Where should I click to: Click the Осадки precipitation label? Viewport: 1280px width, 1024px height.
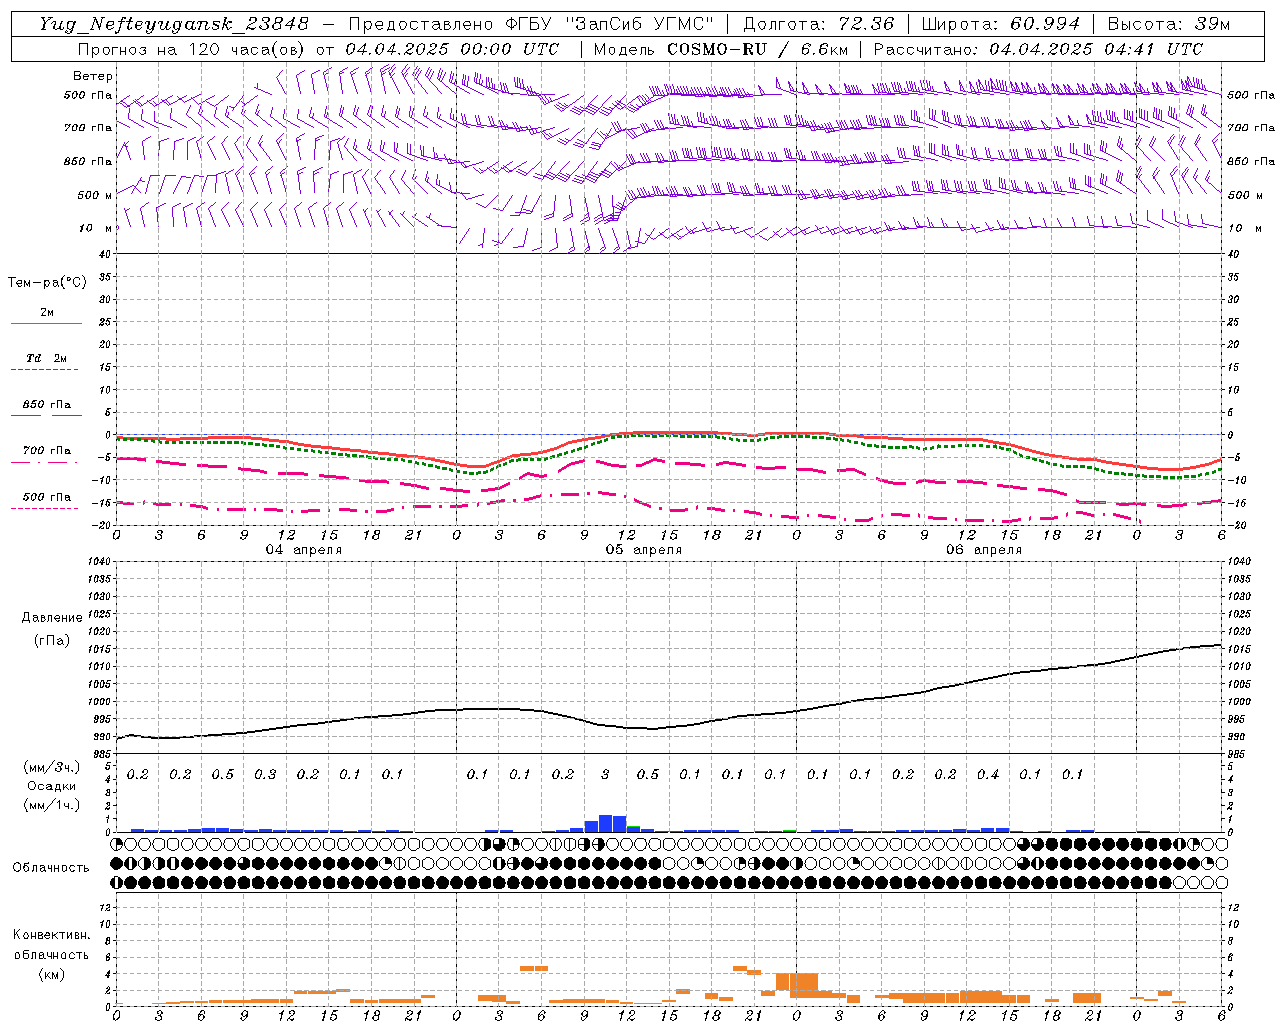52,786
